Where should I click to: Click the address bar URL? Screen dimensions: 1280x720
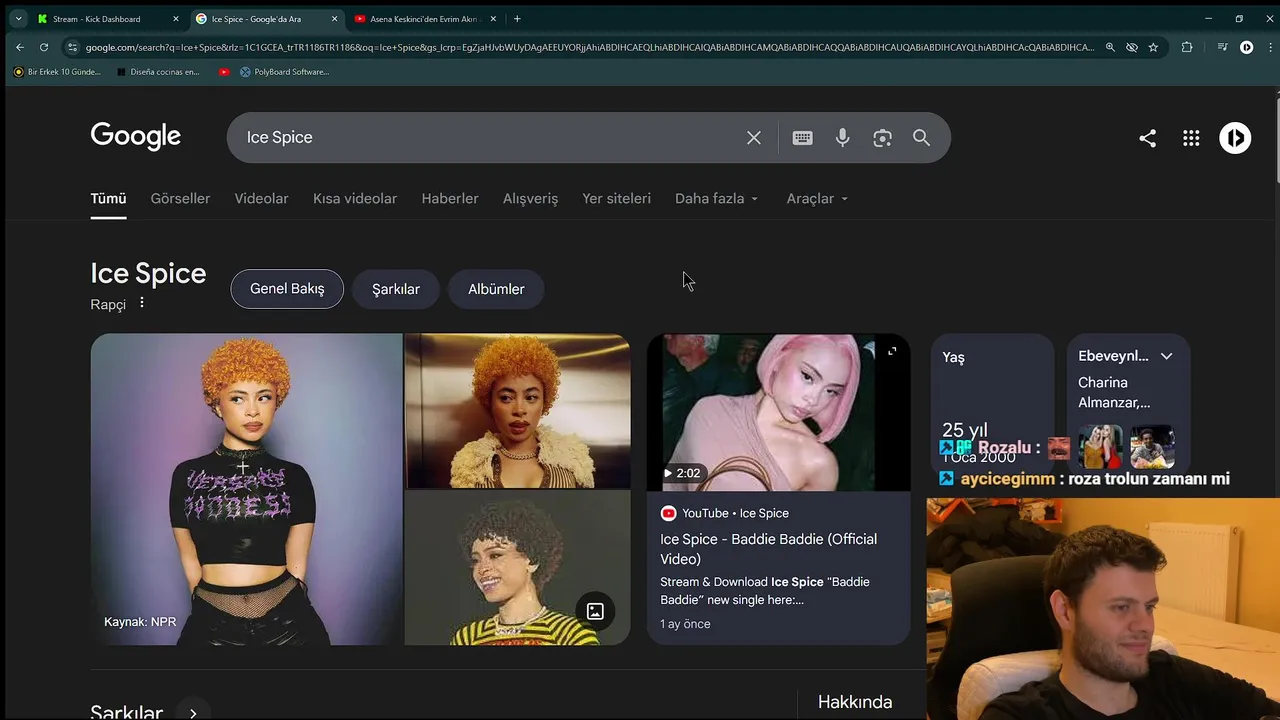tap(590, 47)
